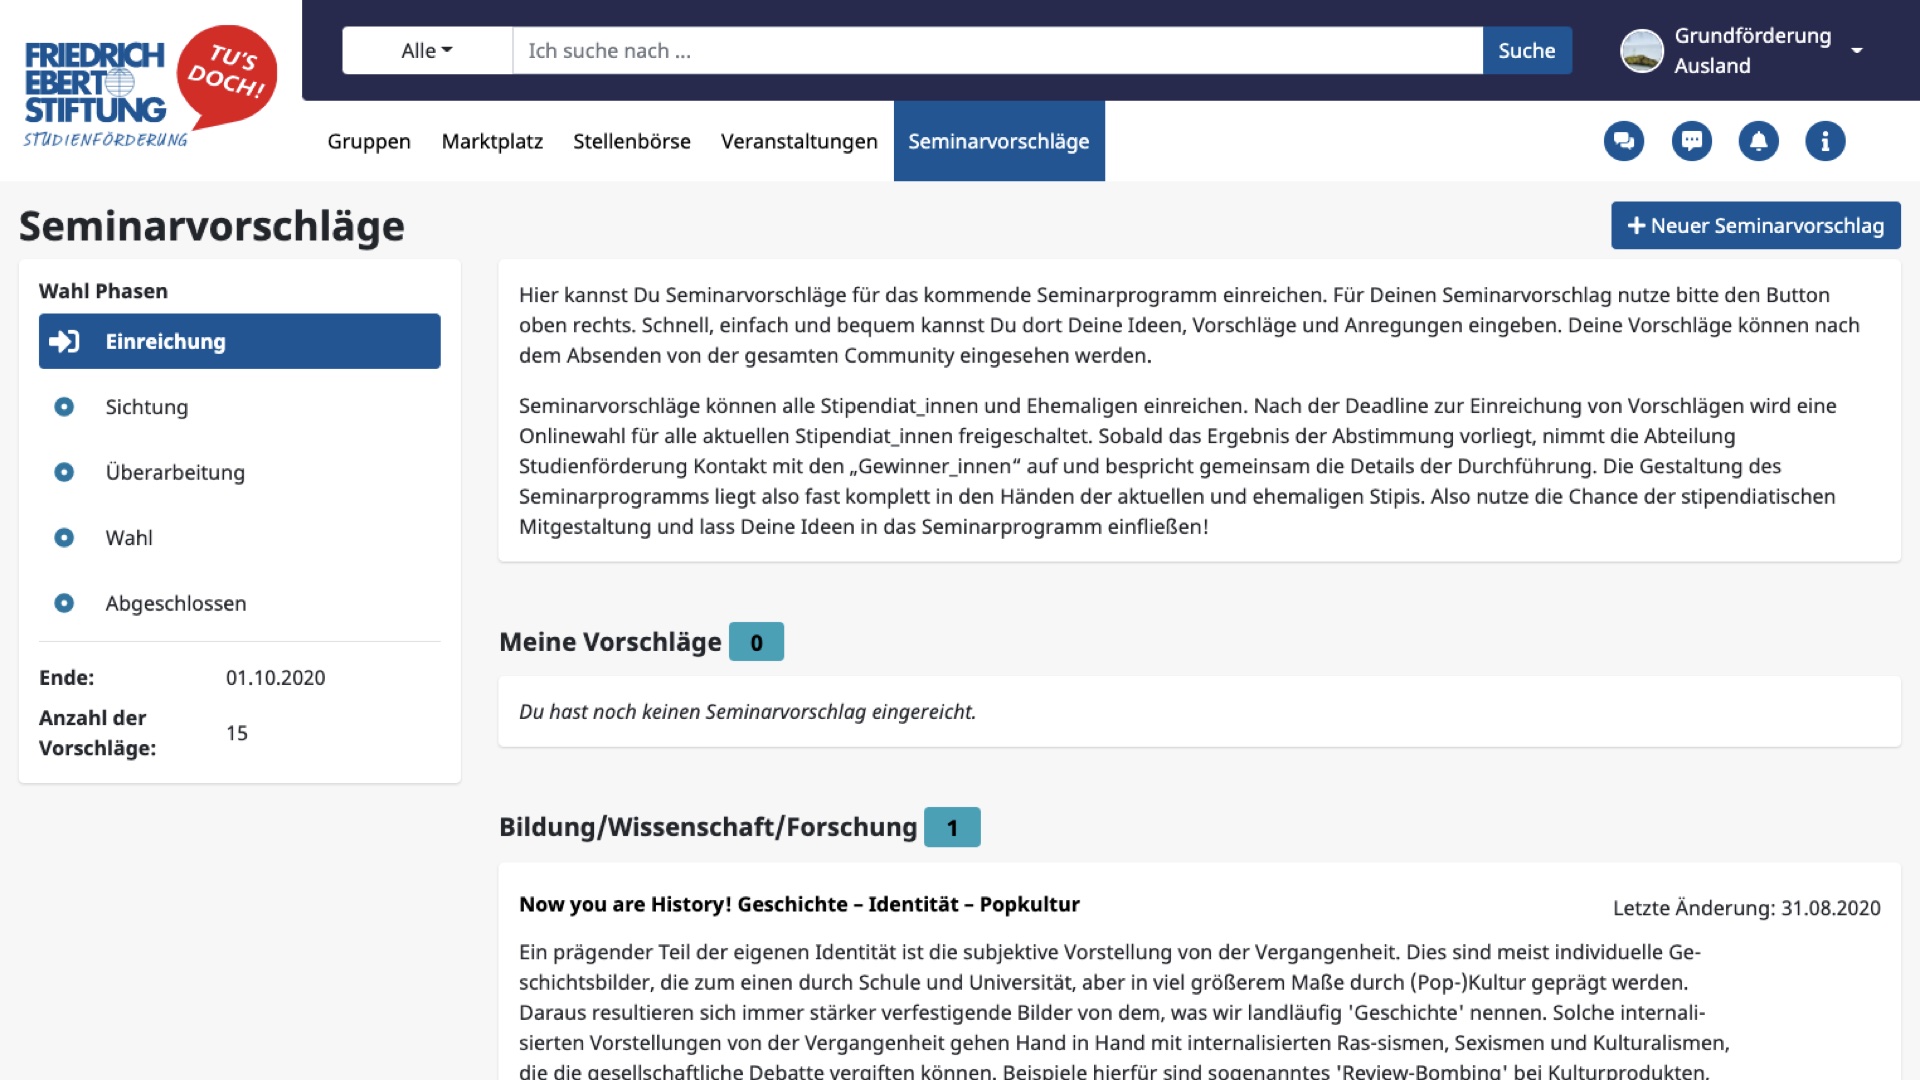
Task: Open the message bubble icon
Action: (x=1691, y=141)
